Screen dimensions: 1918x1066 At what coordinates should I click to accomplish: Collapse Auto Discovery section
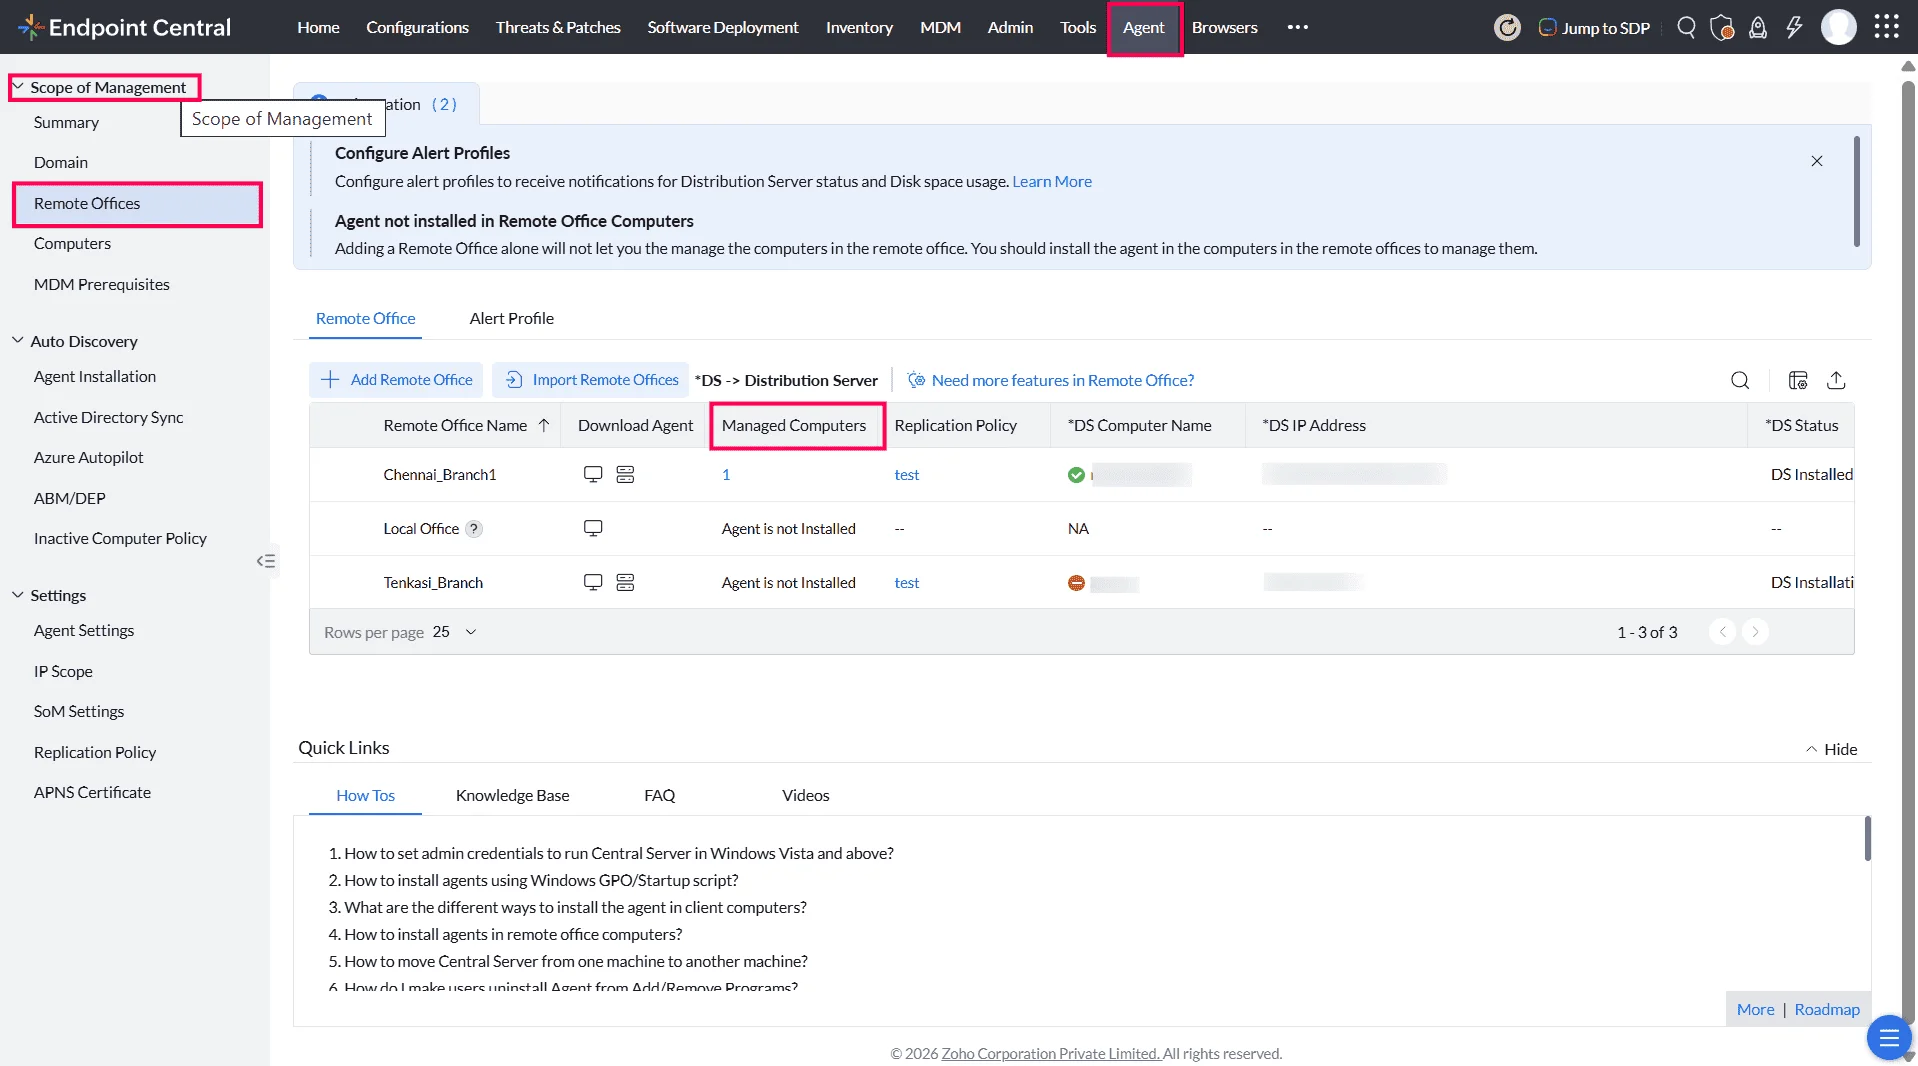[x=18, y=340]
